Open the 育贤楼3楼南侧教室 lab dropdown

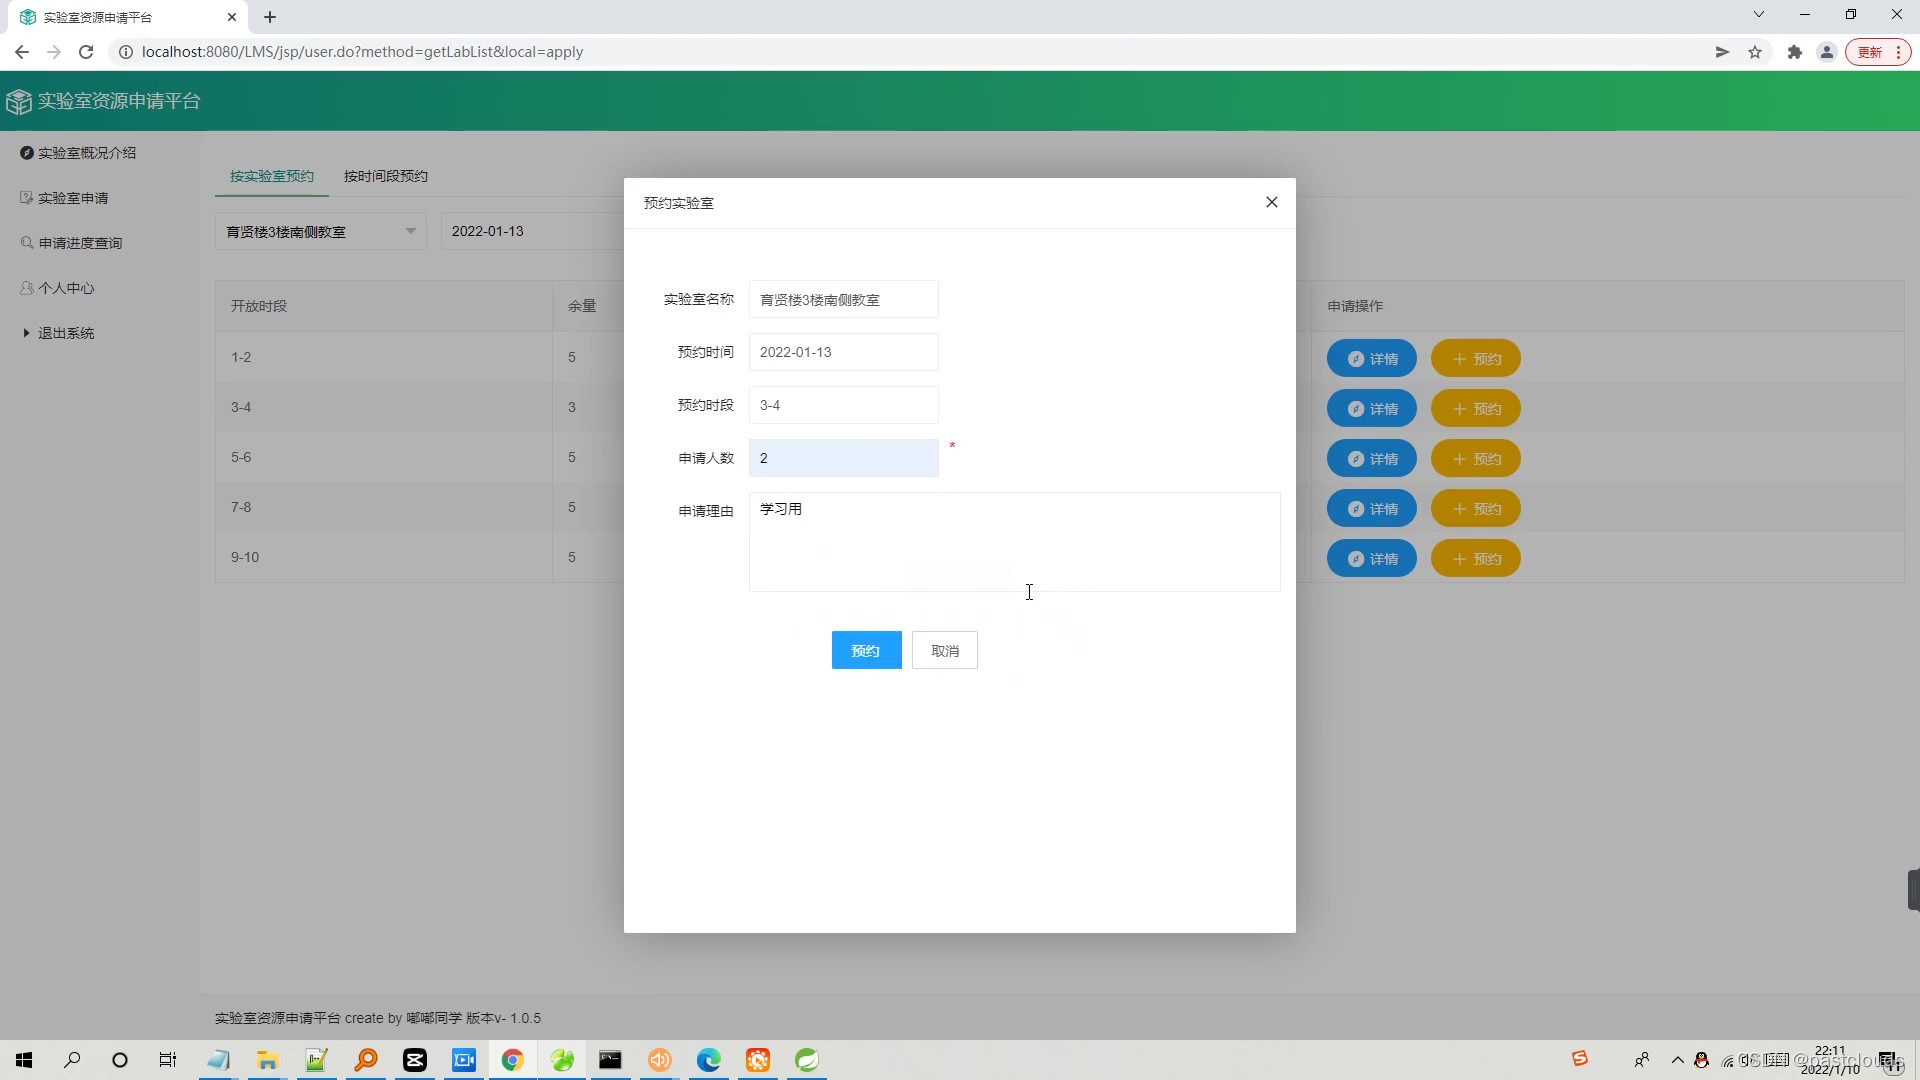coord(320,231)
